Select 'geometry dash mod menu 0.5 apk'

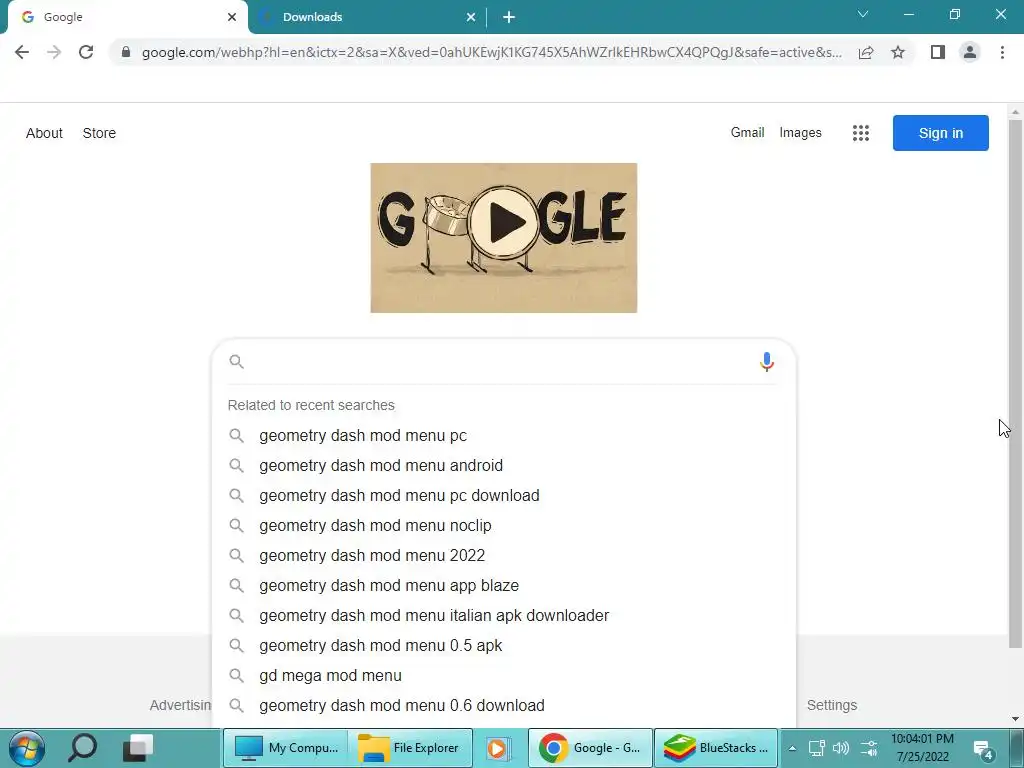point(504,646)
